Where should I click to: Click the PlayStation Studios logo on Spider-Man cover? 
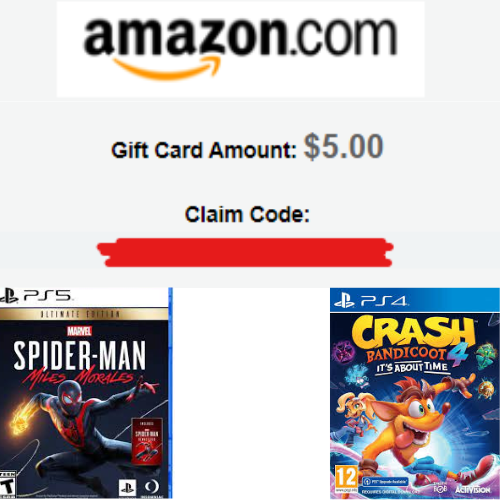pyautogui.click(x=127, y=488)
